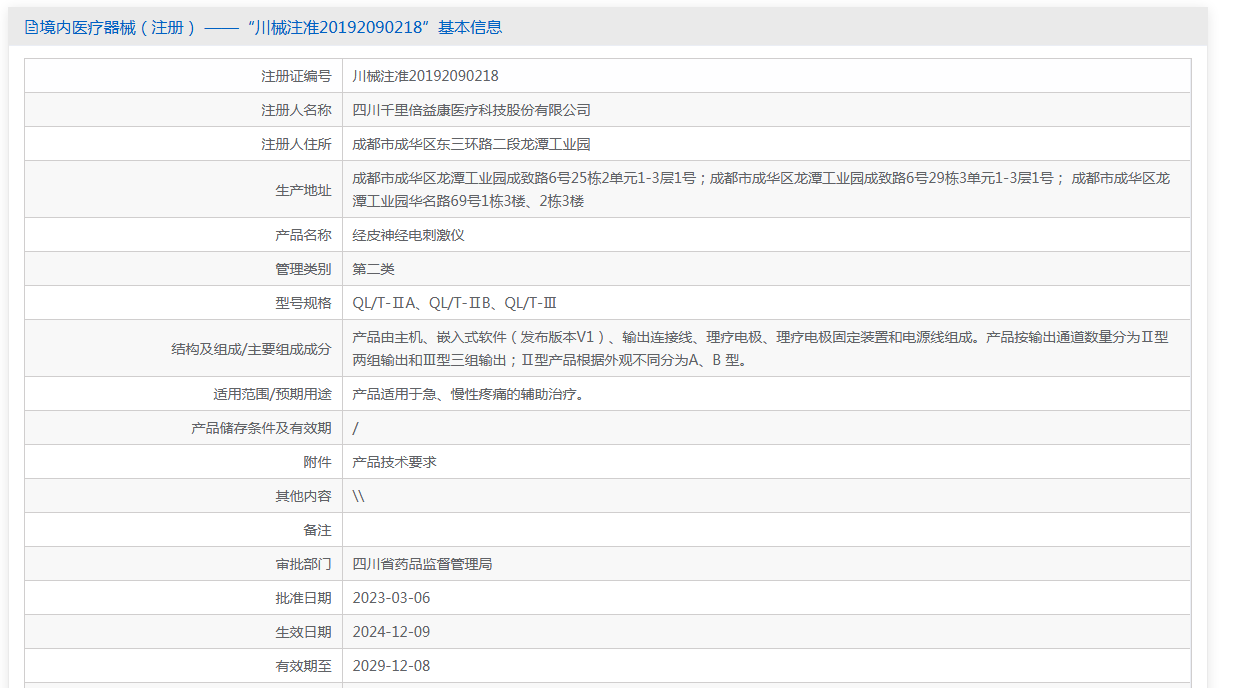
Task: Click the 产品储存条件及有效期 label
Action: pos(261,428)
